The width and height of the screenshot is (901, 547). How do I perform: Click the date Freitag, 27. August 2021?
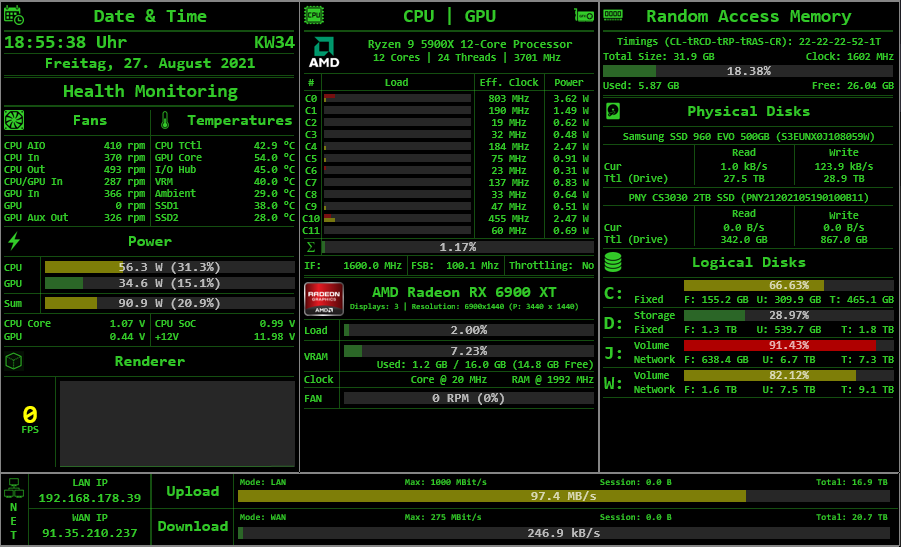tap(149, 63)
